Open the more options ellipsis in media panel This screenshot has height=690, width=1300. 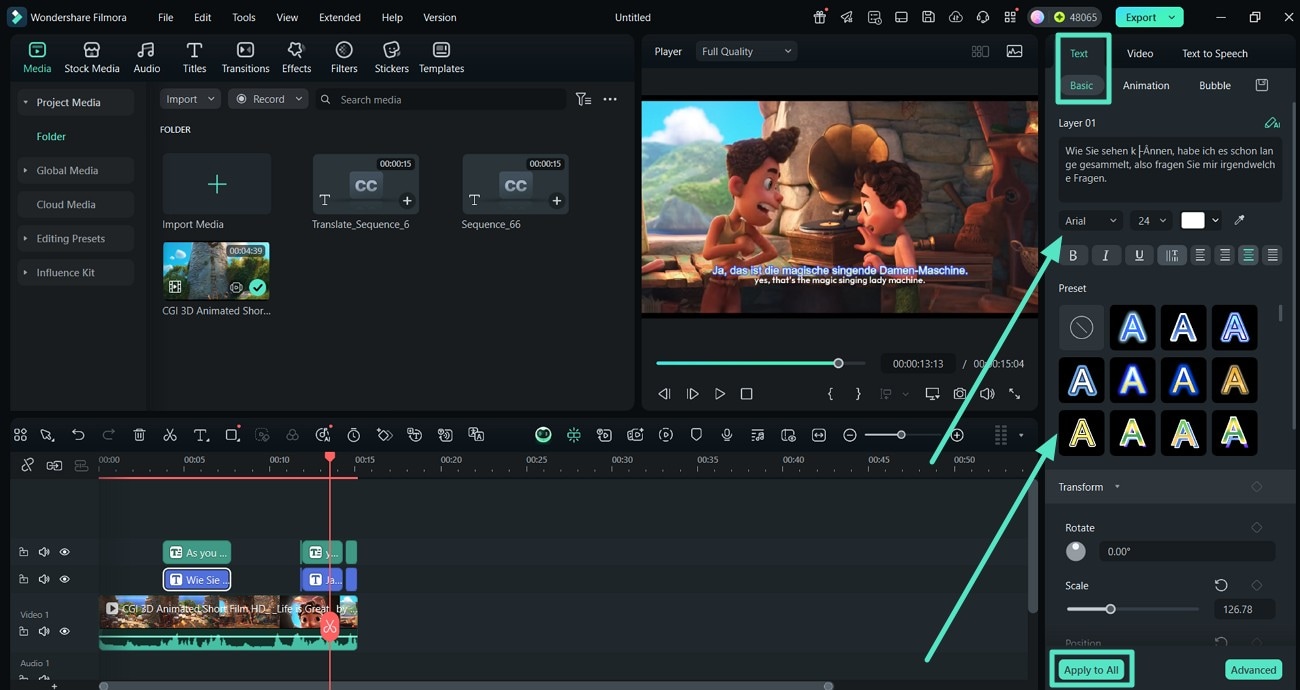pyautogui.click(x=610, y=99)
